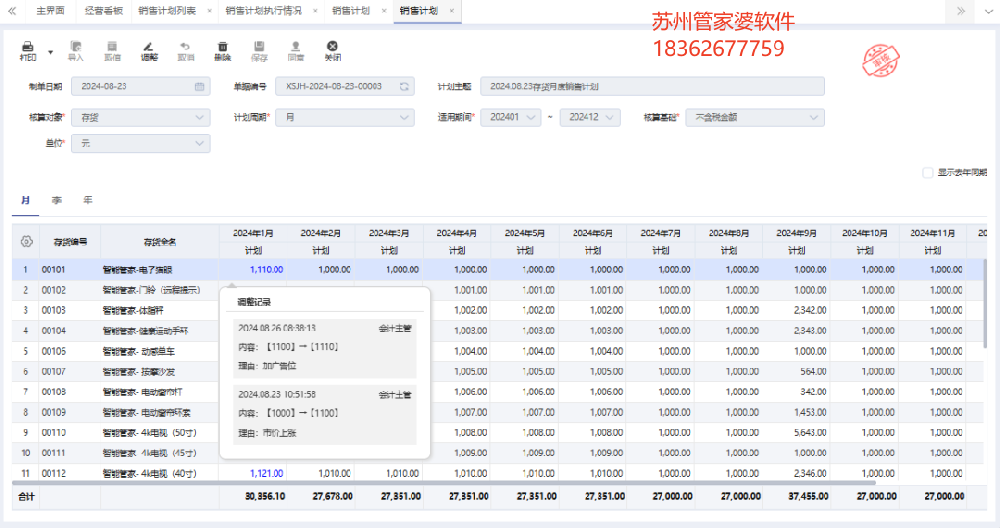Switch to 主界面 tab
Viewport: 1000px width, 528px height.
(50, 11)
